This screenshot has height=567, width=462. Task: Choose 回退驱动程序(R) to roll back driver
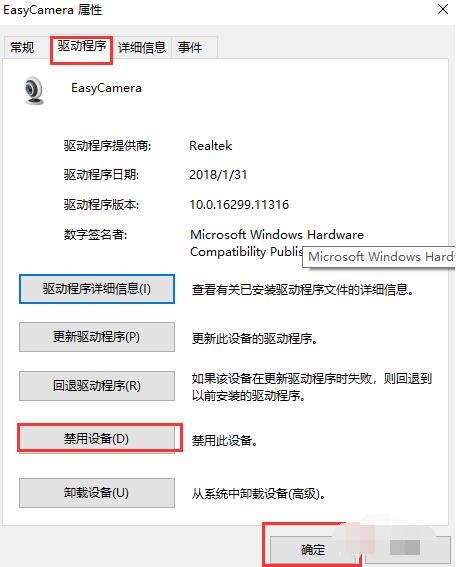97,385
